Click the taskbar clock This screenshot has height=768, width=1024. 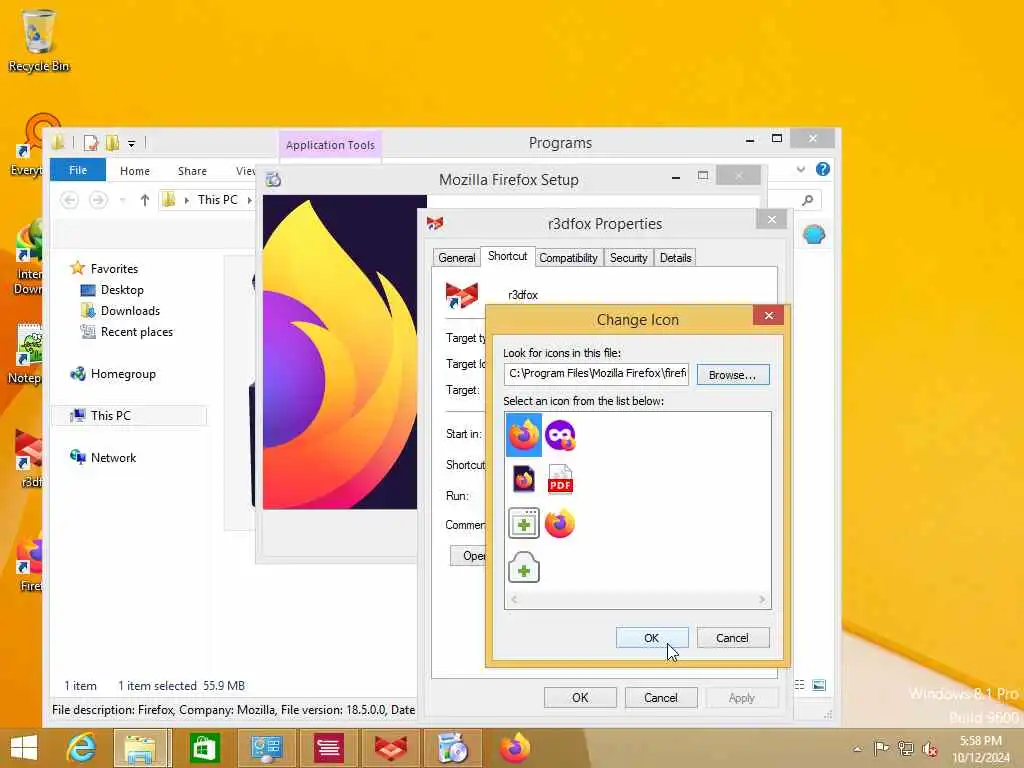pos(981,748)
